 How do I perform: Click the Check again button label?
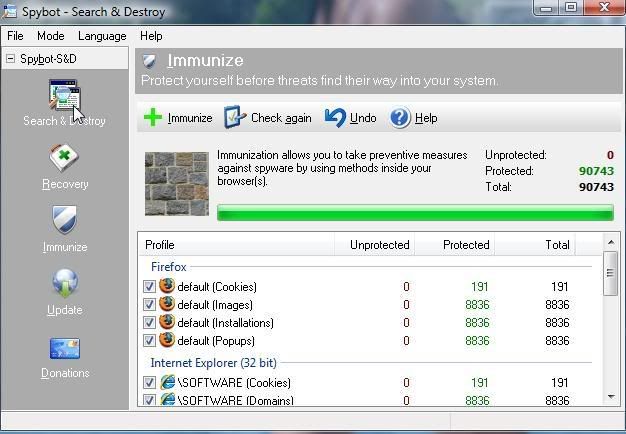(x=281, y=118)
